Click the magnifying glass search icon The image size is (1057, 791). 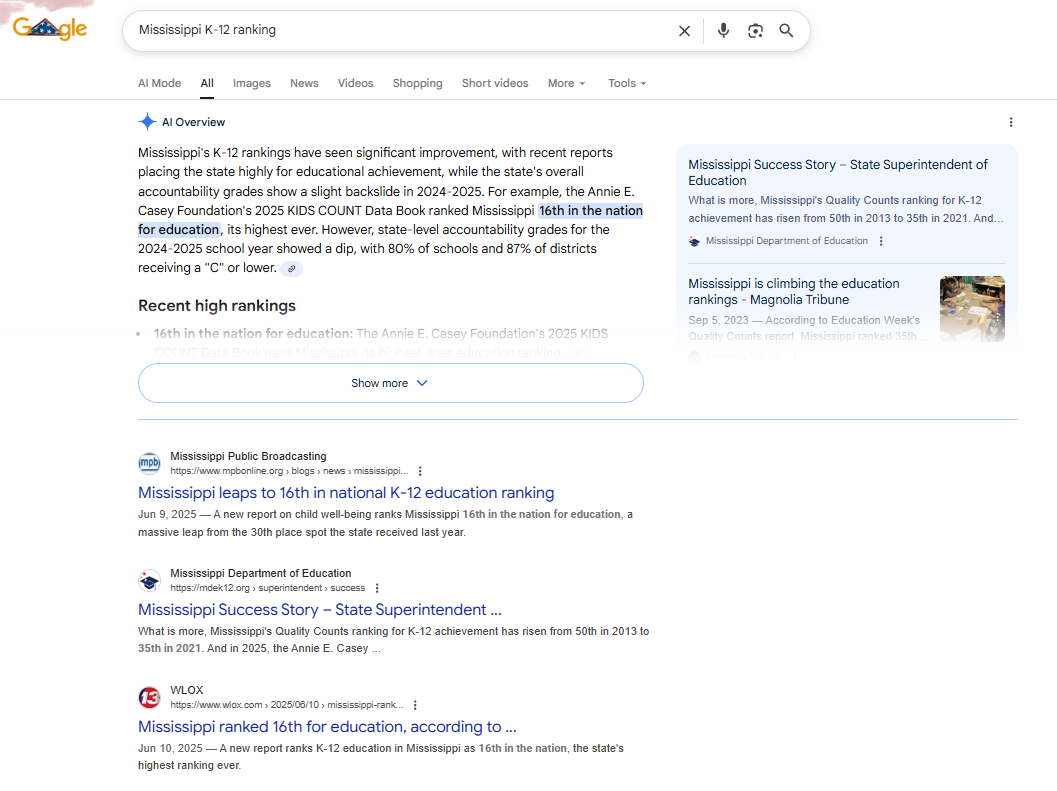pyautogui.click(x=786, y=30)
